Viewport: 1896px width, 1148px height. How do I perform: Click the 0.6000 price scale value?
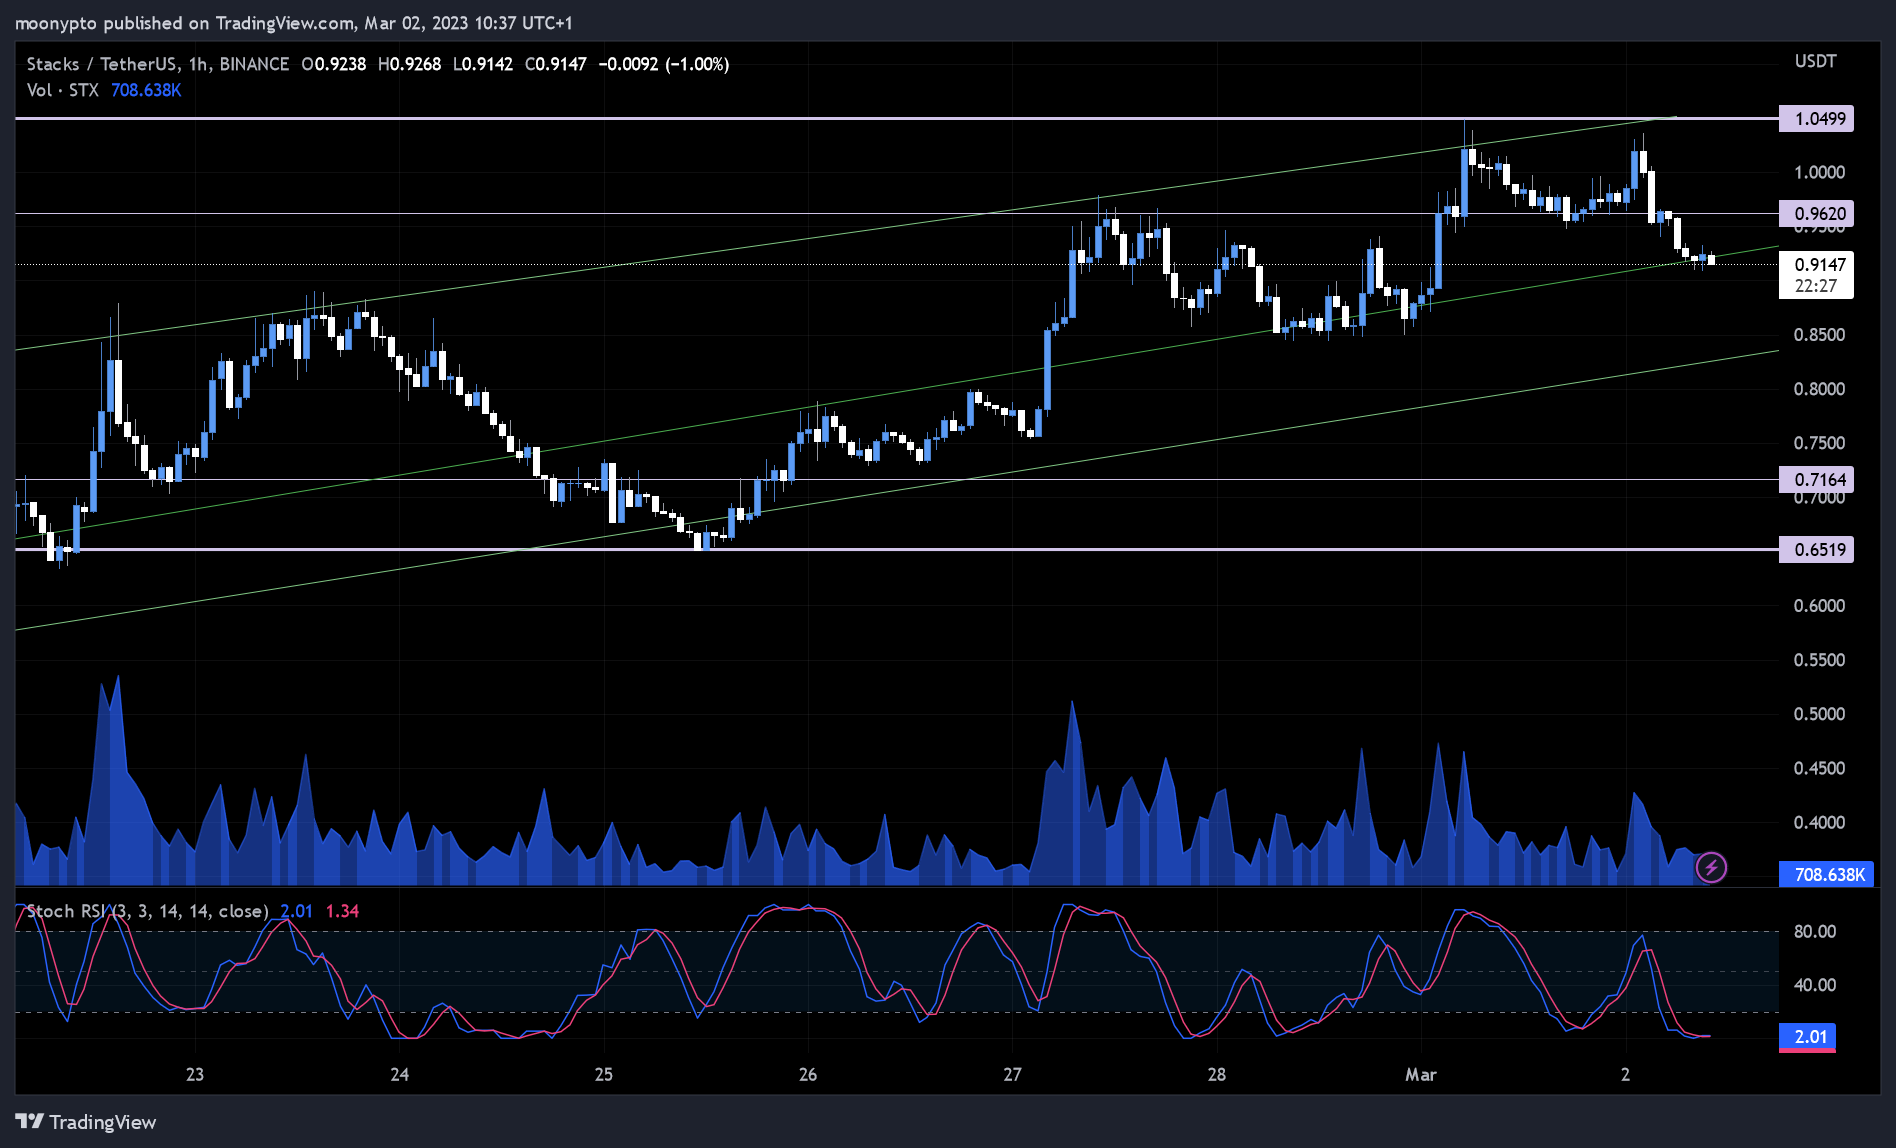(1819, 606)
